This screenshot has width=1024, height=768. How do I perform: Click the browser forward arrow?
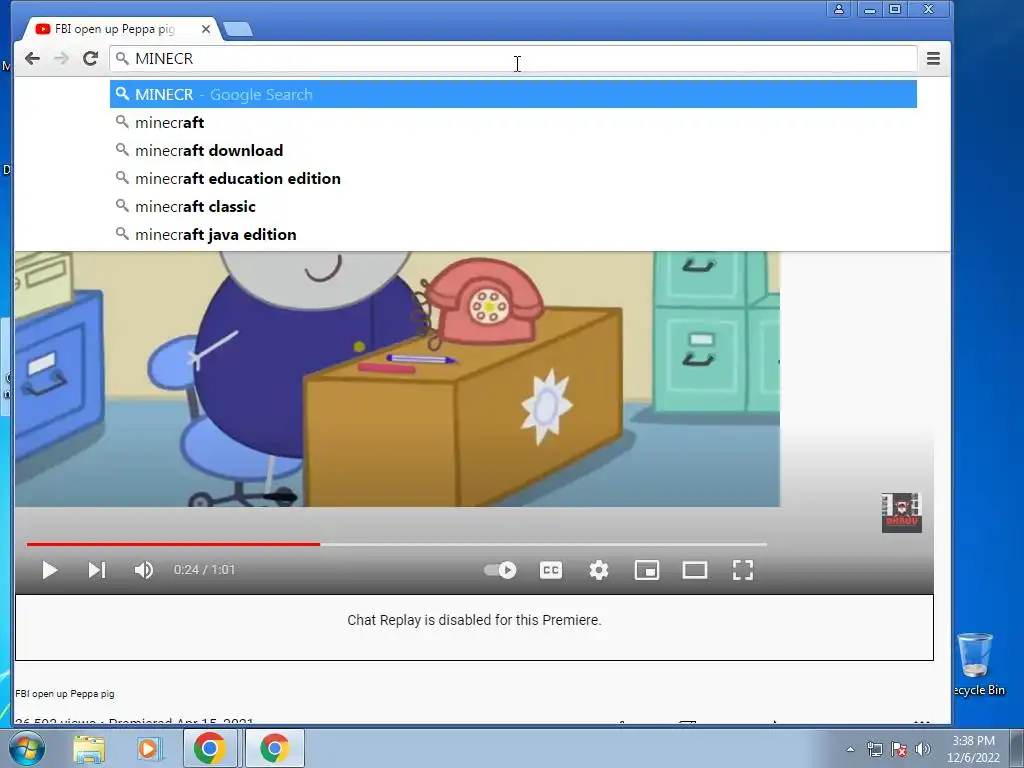click(x=61, y=59)
